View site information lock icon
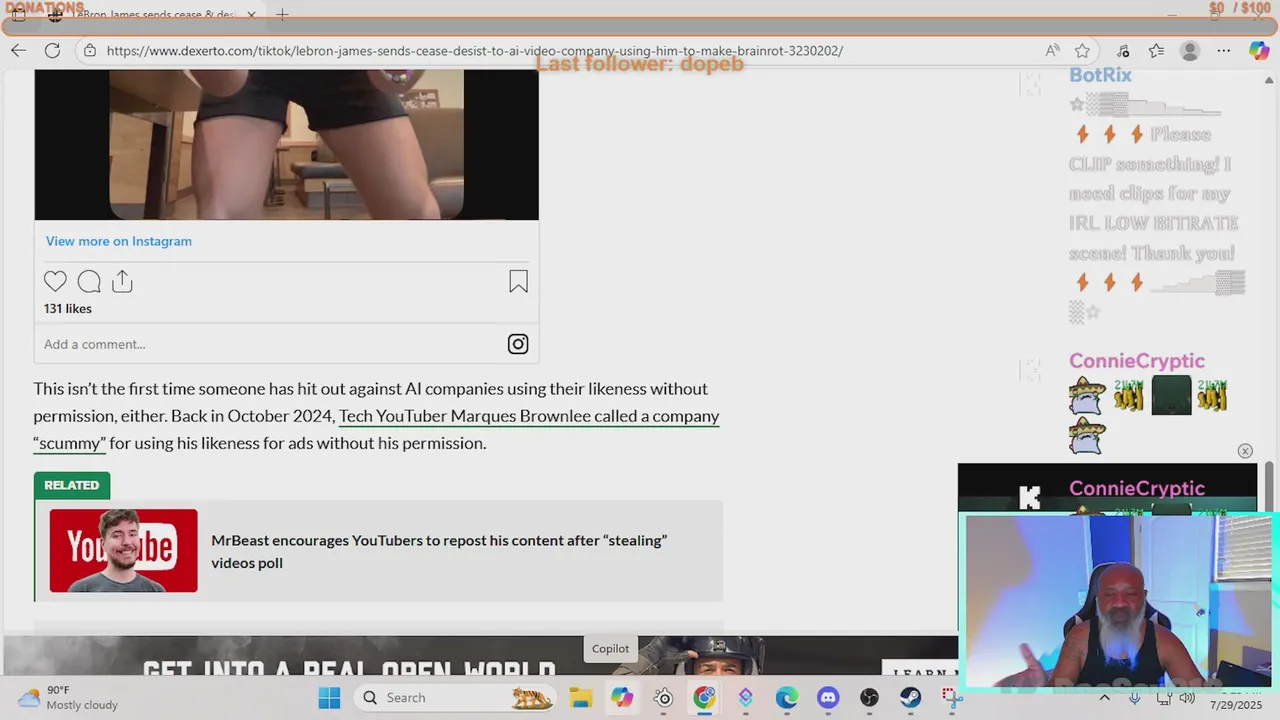The width and height of the screenshot is (1280, 720). coord(90,50)
